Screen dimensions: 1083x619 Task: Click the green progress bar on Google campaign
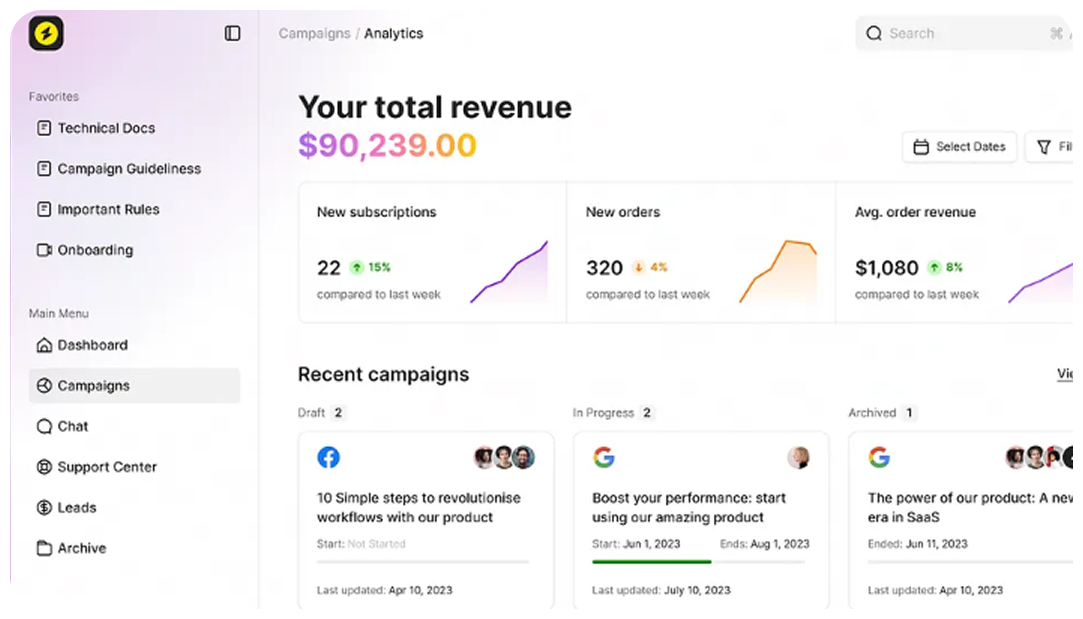click(x=651, y=562)
